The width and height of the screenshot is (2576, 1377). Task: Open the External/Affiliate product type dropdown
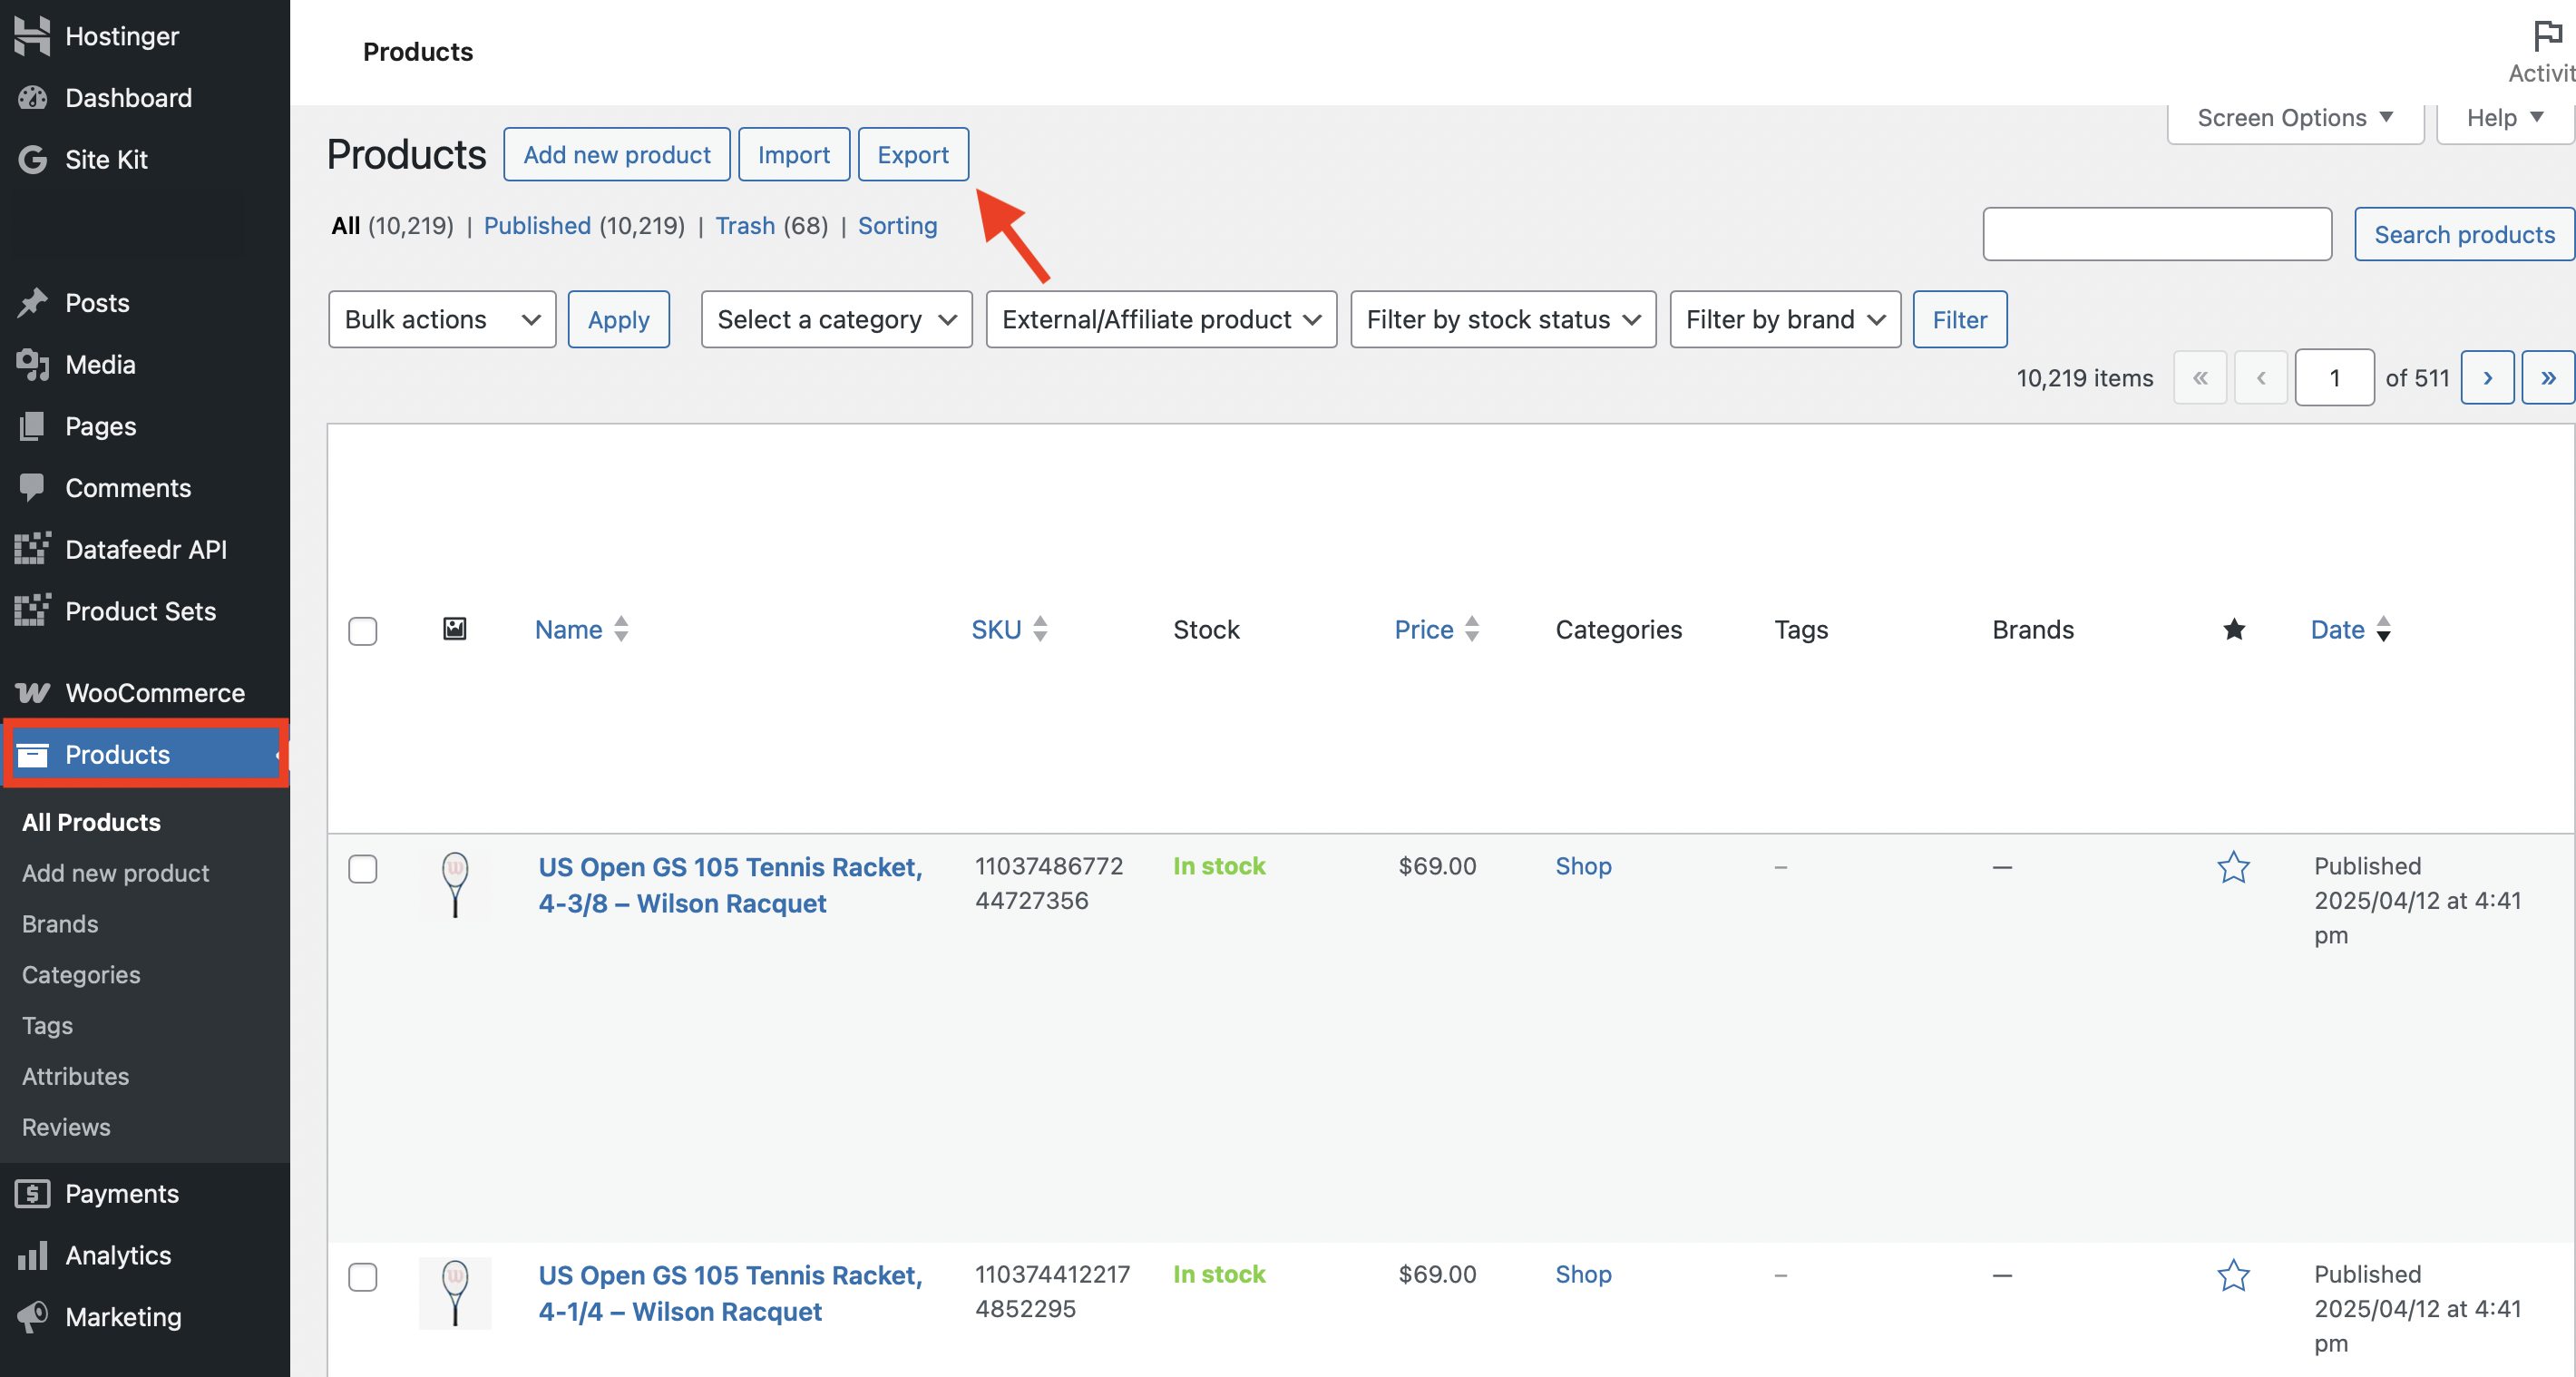click(x=1161, y=319)
